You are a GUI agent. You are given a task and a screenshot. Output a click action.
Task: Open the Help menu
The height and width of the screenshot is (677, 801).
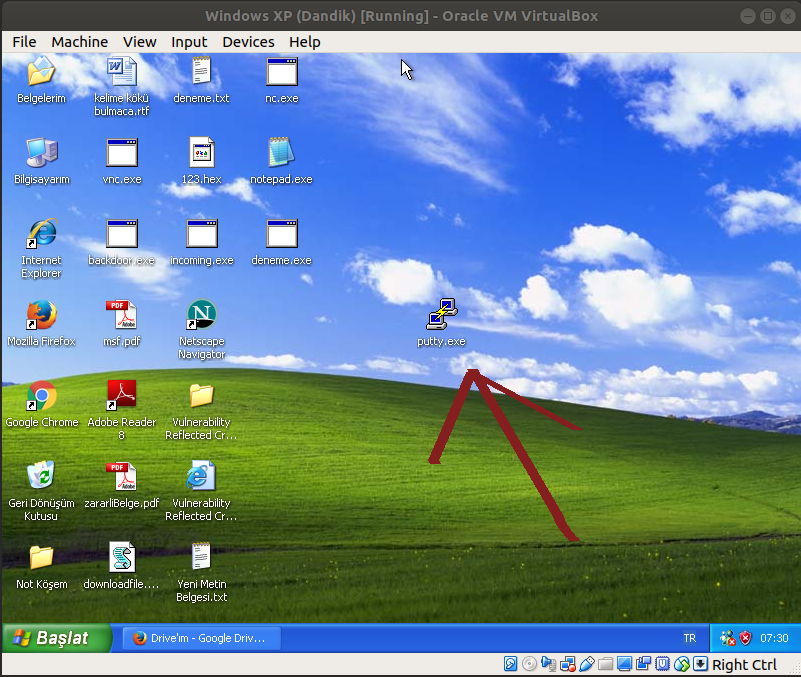coord(304,42)
